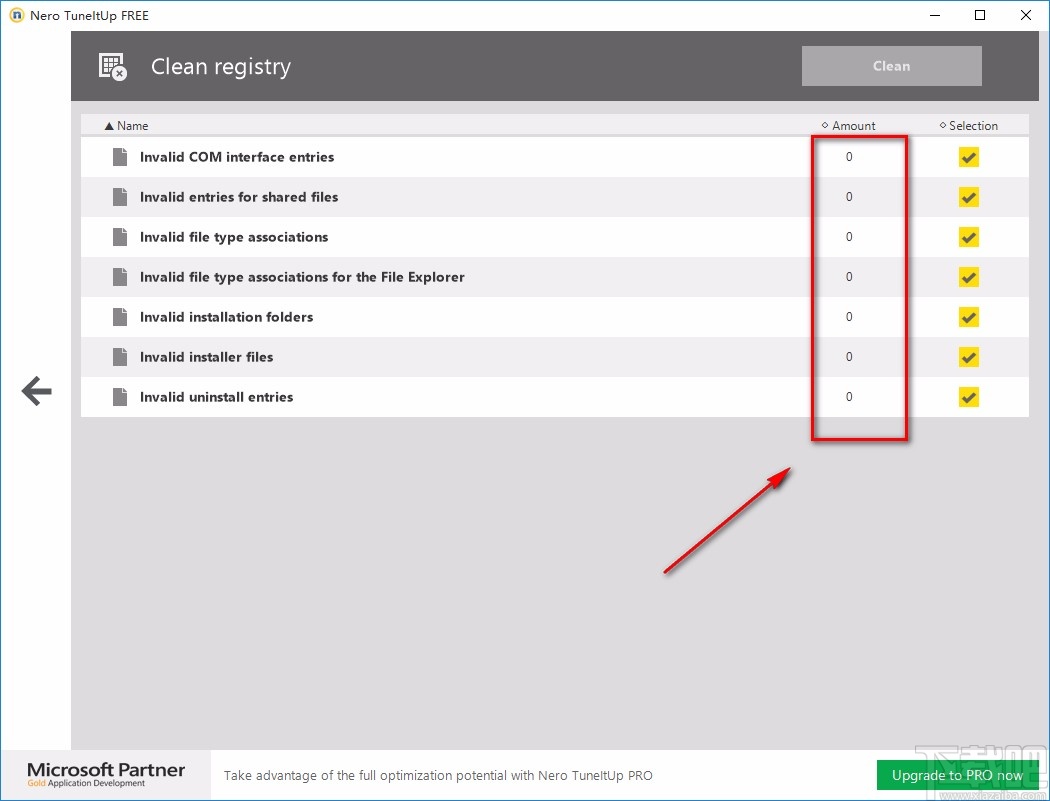Toggle checkbox for File Explorer associations row
Image resolution: width=1050 pixels, height=801 pixels.
pyautogui.click(x=968, y=277)
